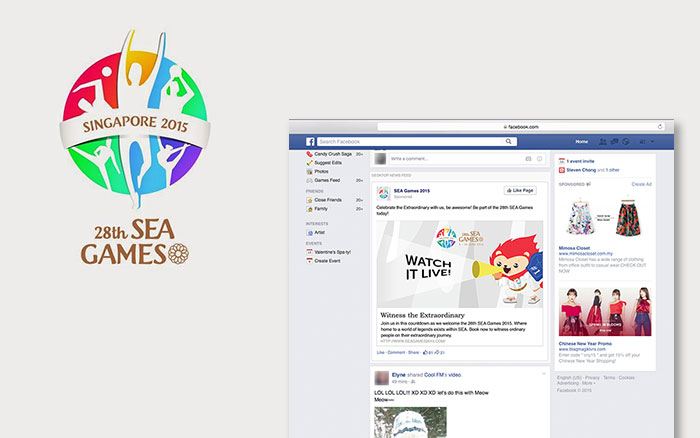Select Close Friends in sidebar
Image resolution: width=700 pixels, height=438 pixels.
pyautogui.click(x=328, y=199)
